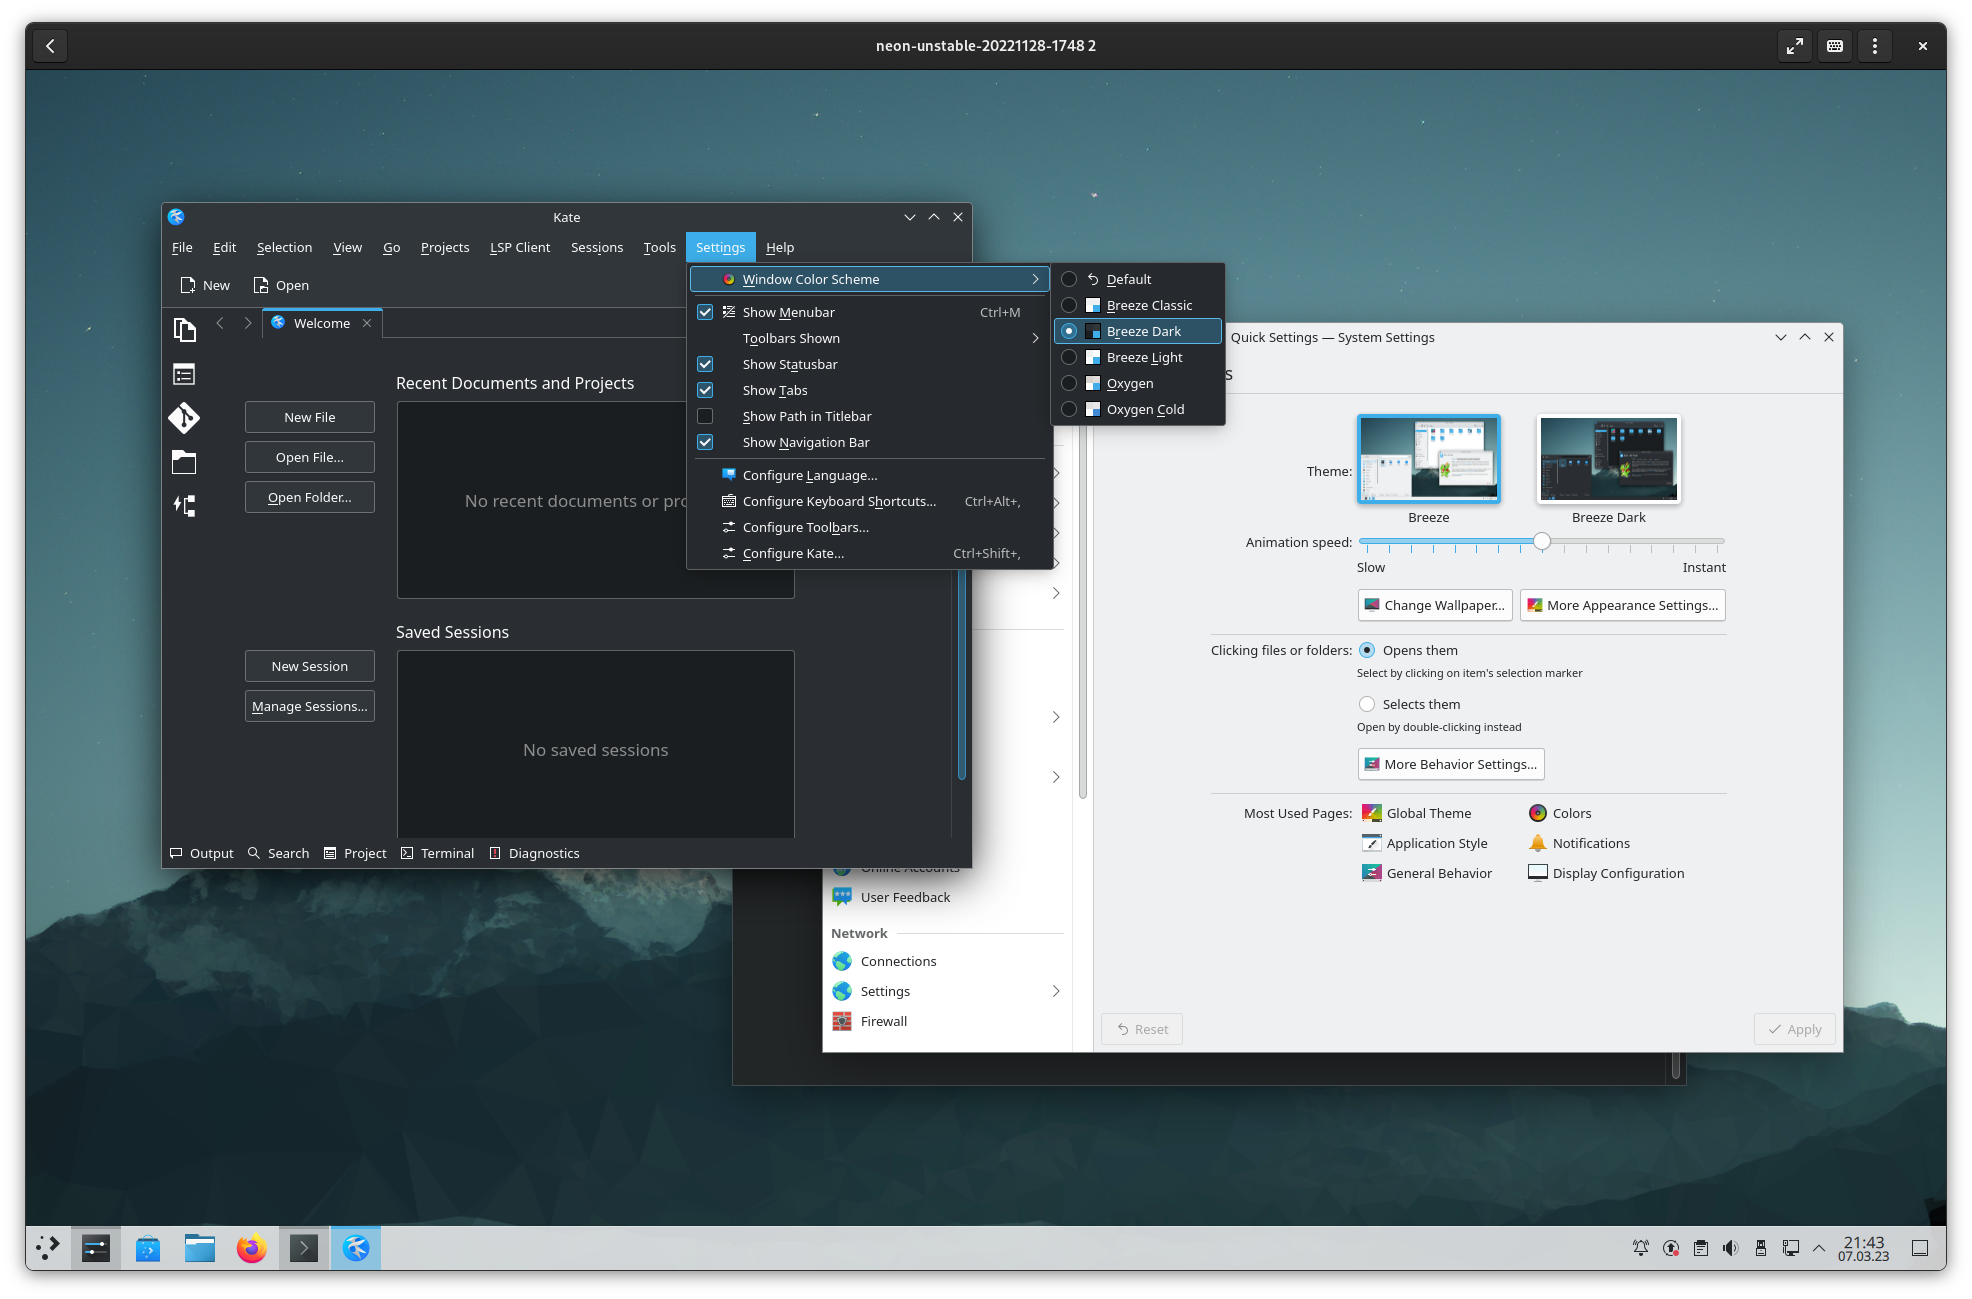Click the Change Wallpaper button
Image resolution: width=1972 pixels, height=1299 pixels.
click(x=1435, y=605)
